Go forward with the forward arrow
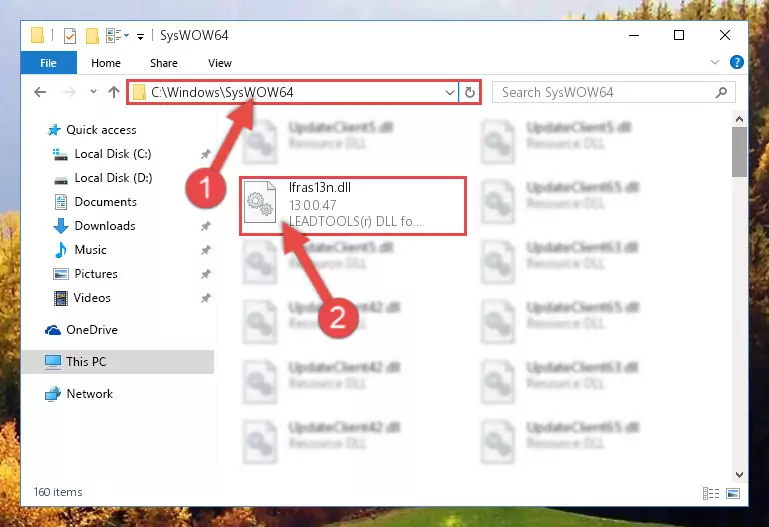The height and width of the screenshot is (527, 769). [x=70, y=92]
